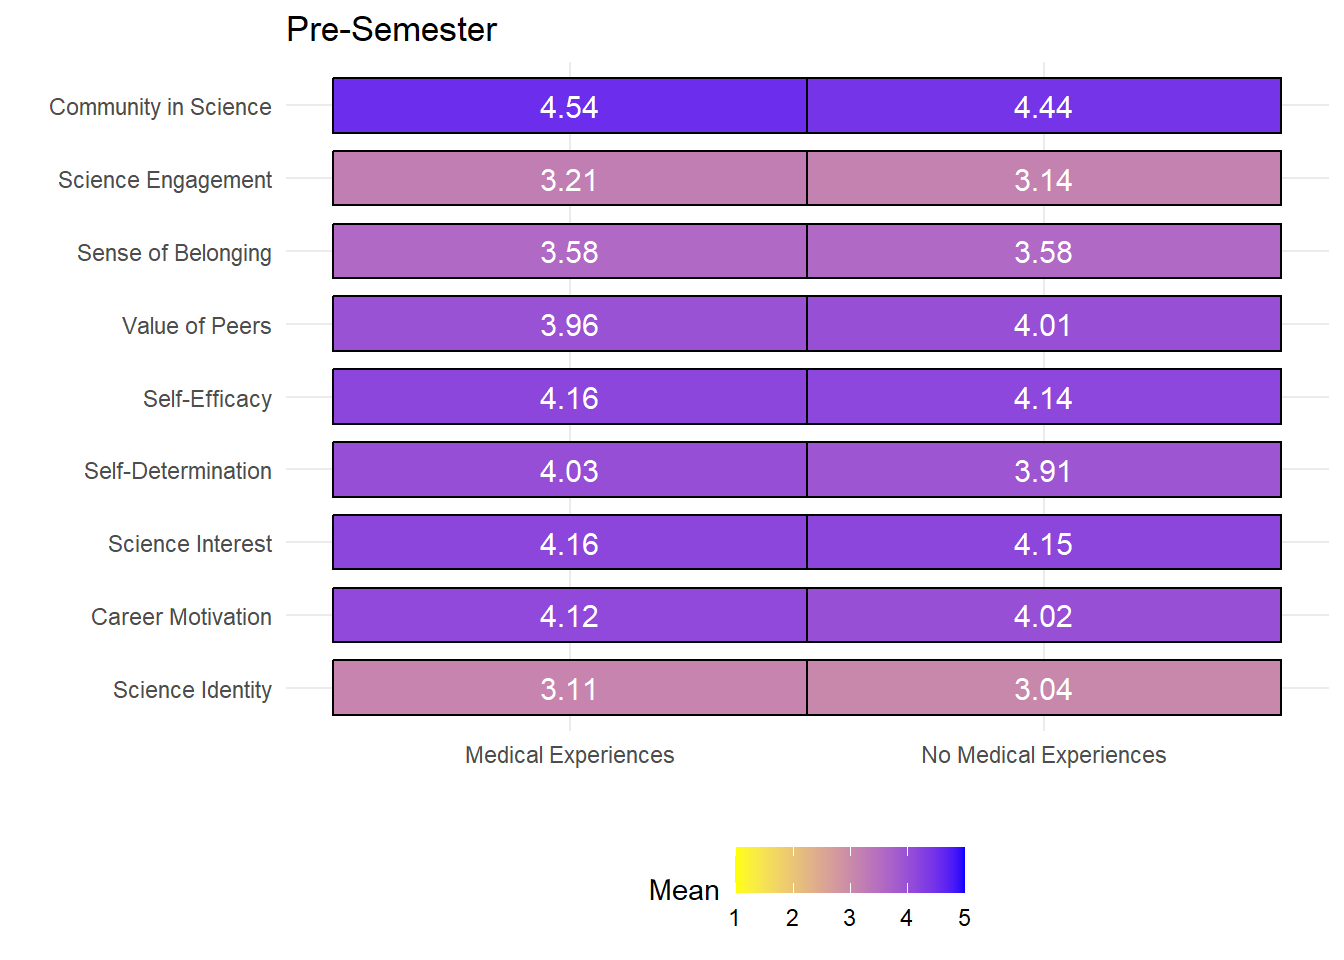Click the Mean legend title

[x=684, y=890]
